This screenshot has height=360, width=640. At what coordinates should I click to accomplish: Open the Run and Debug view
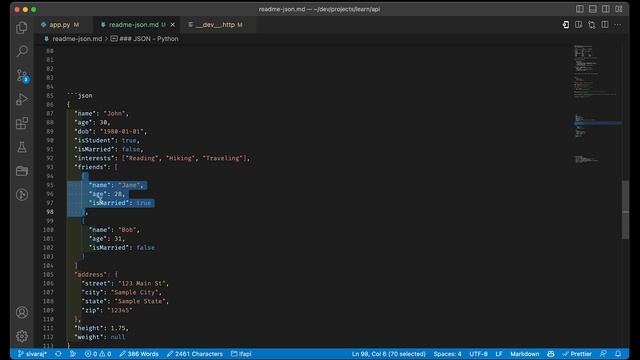coord(22,99)
